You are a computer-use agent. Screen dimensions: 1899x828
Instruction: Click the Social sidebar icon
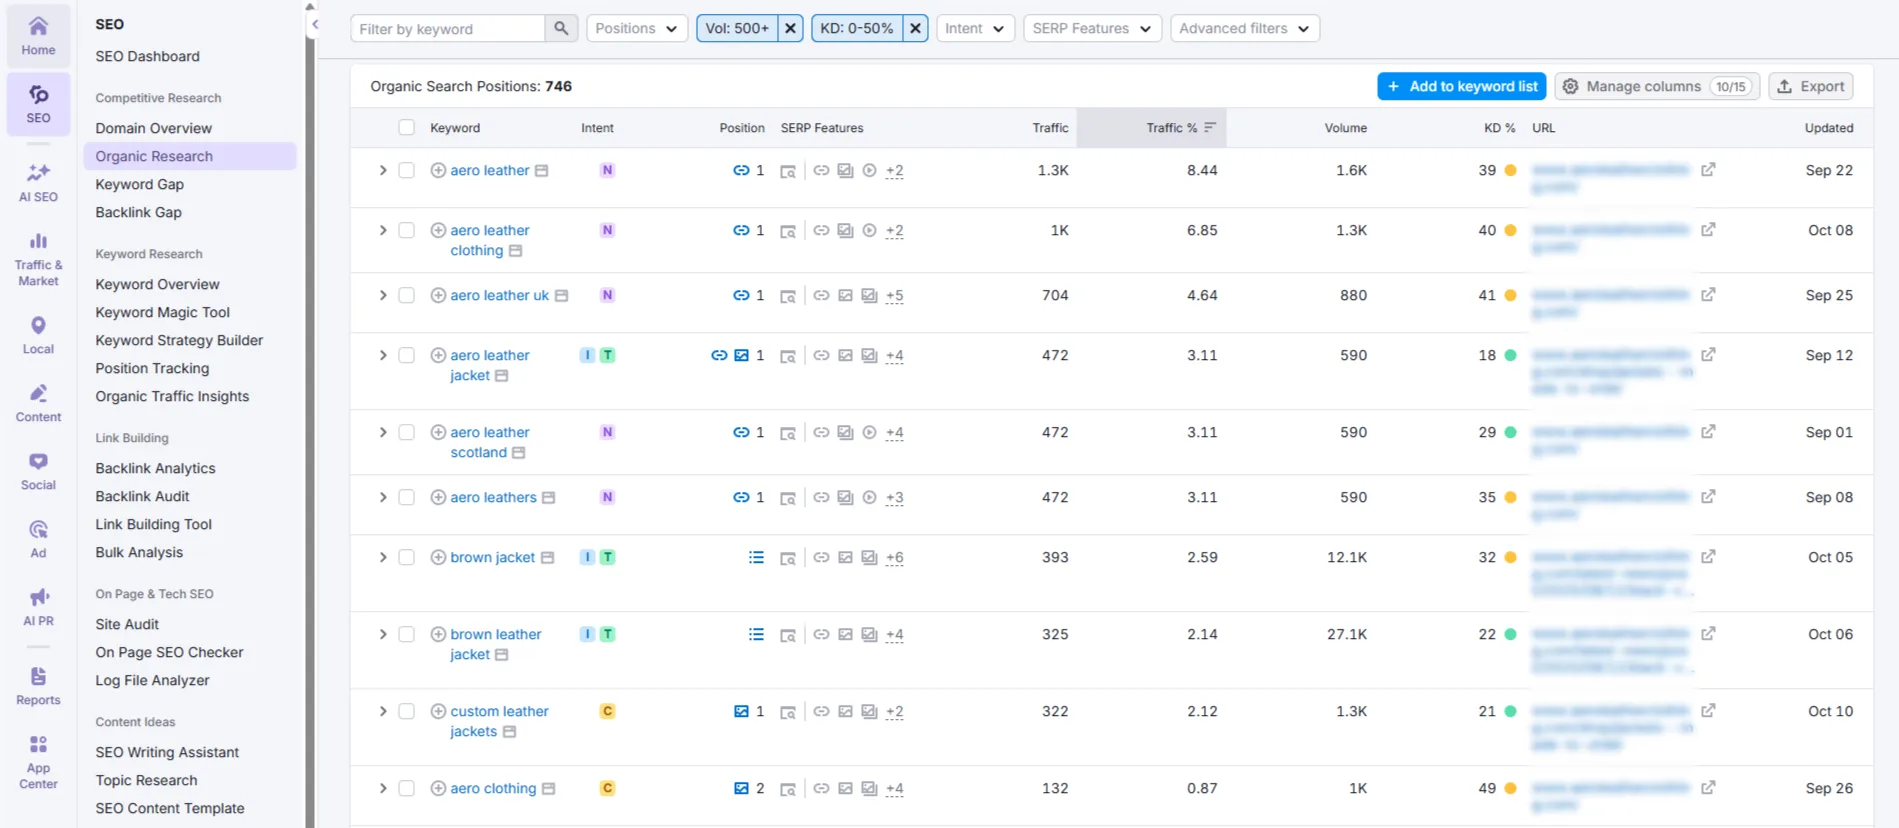pyautogui.click(x=38, y=470)
